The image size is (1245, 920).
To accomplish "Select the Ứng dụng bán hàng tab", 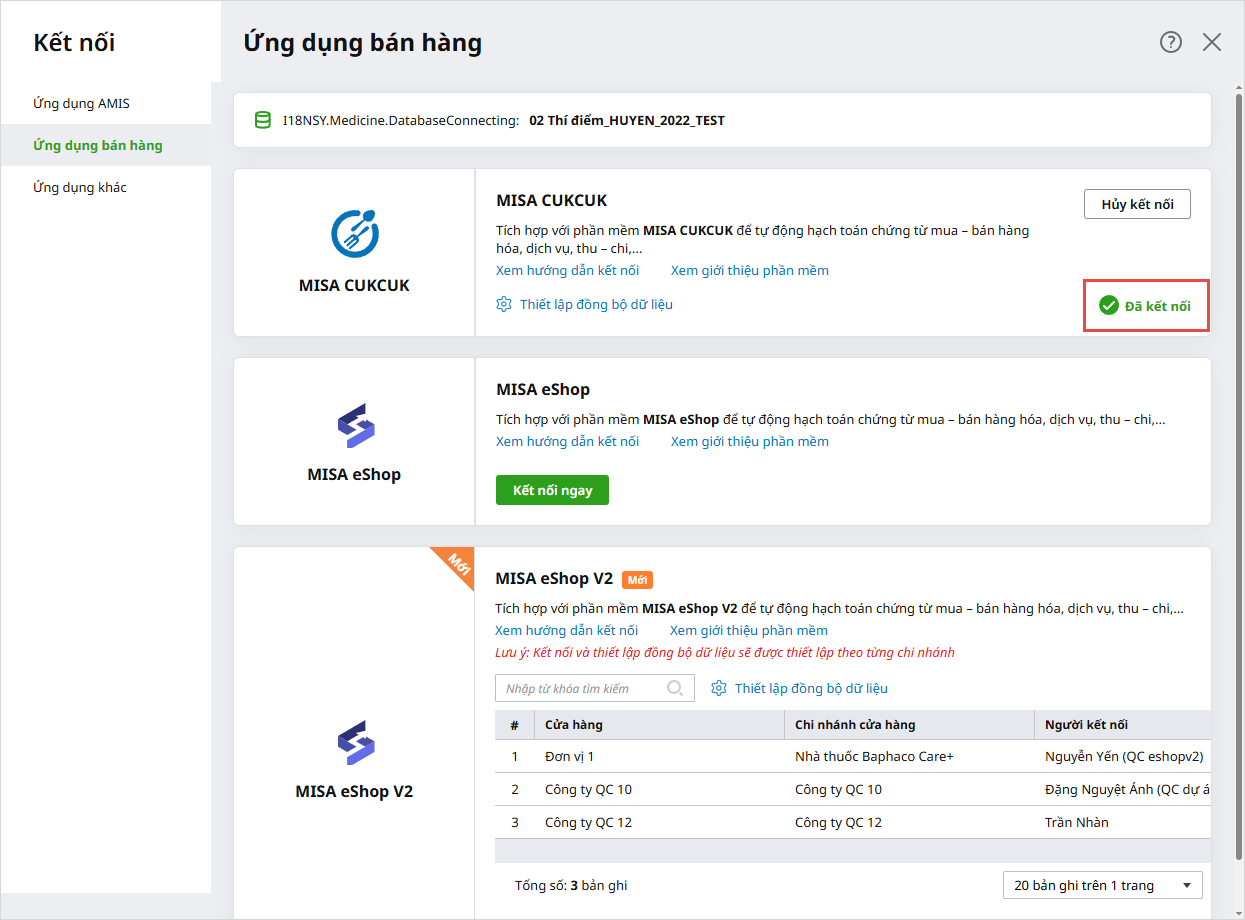I will pos(97,145).
